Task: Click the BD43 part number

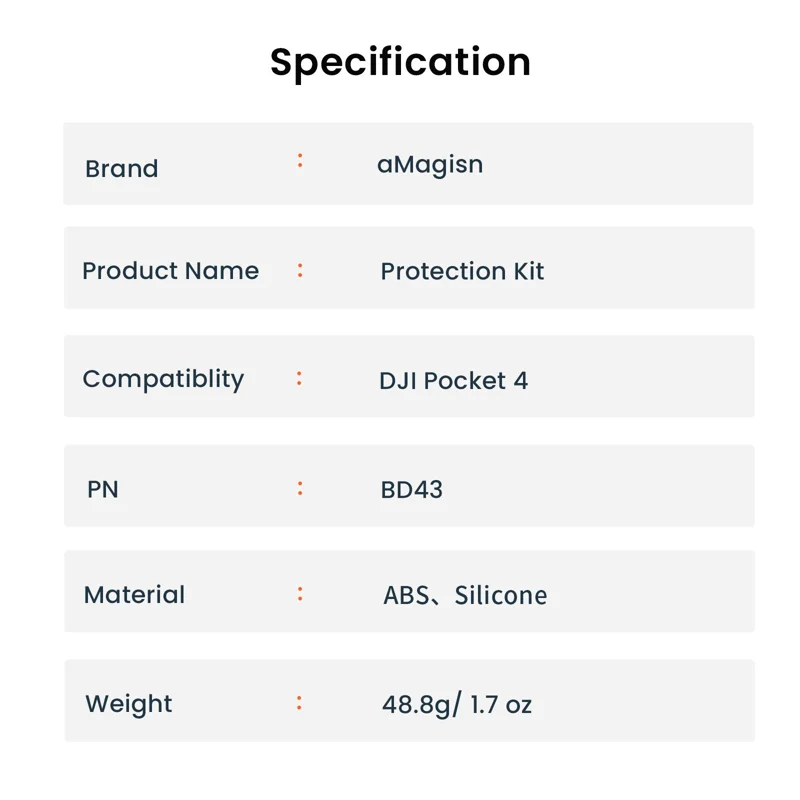Action: (x=412, y=490)
